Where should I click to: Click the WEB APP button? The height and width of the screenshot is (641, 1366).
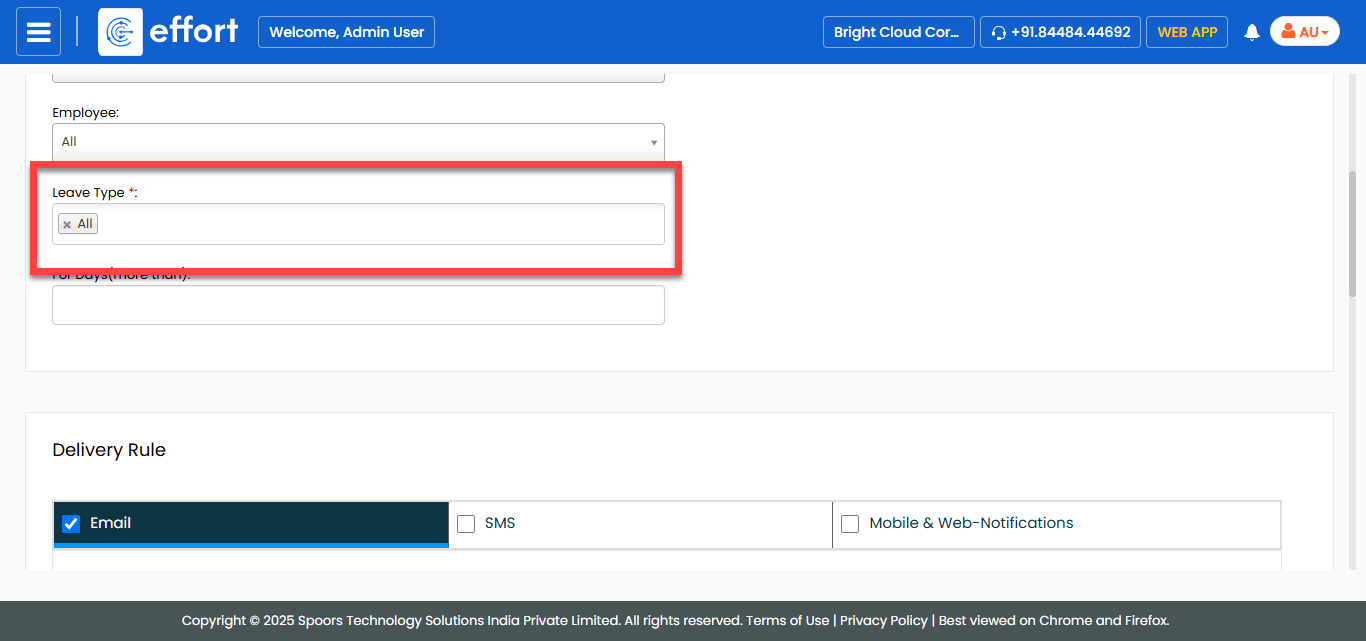click(1187, 32)
